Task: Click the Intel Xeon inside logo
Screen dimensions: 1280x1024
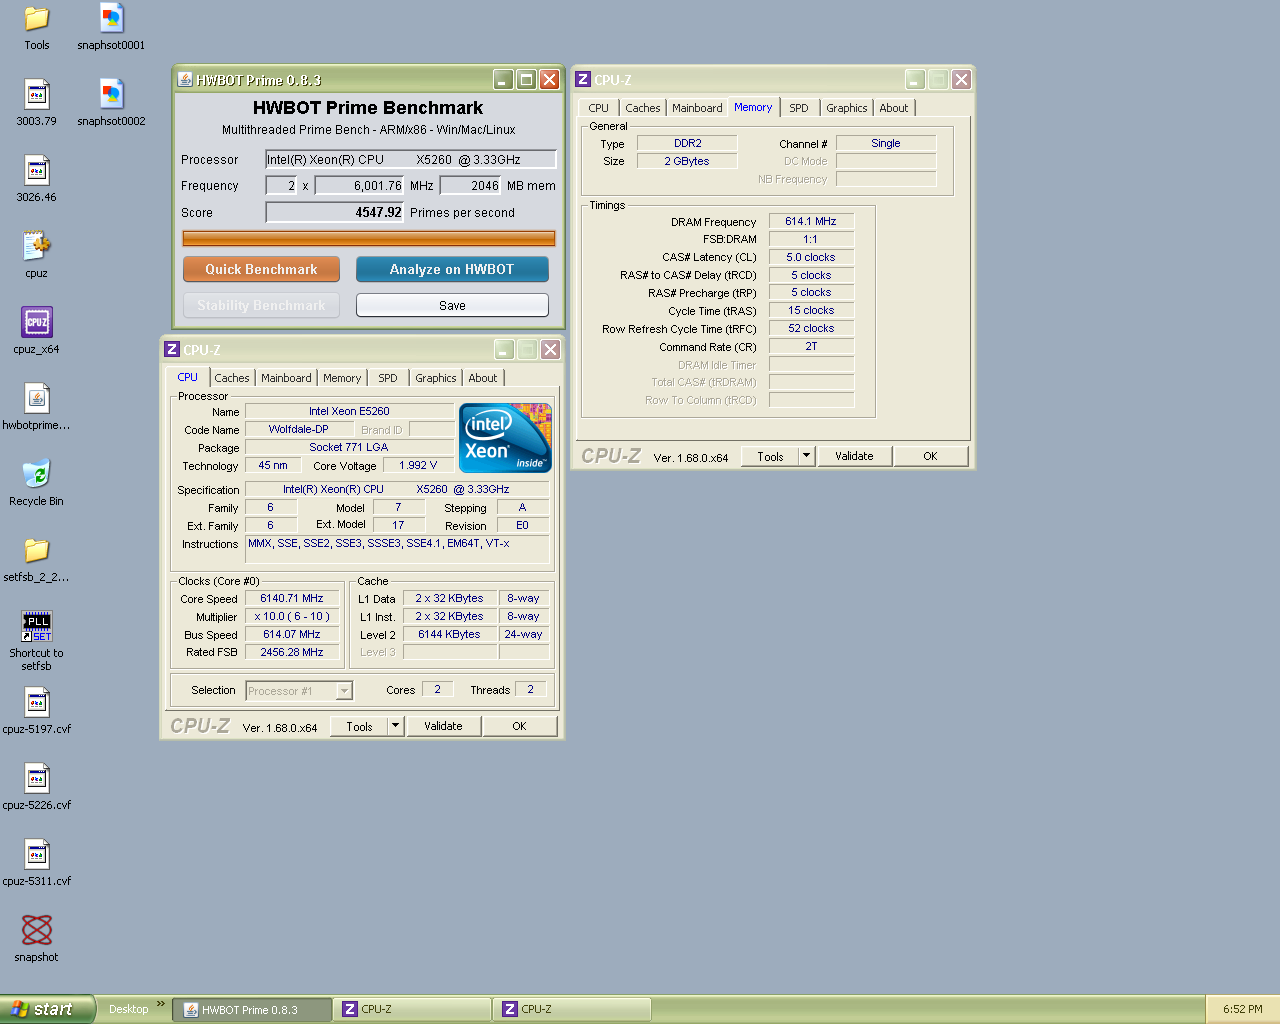Action: click(505, 438)
